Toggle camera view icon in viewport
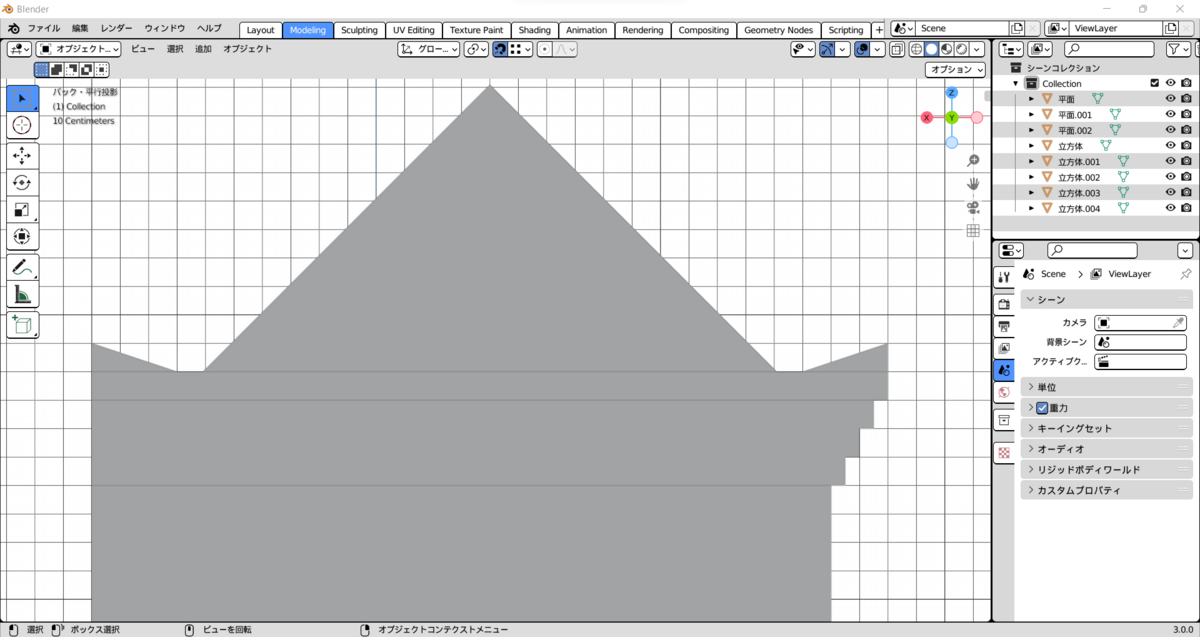Image resolution: width=1200 pixels, height=637 pixels. point(972,207)
